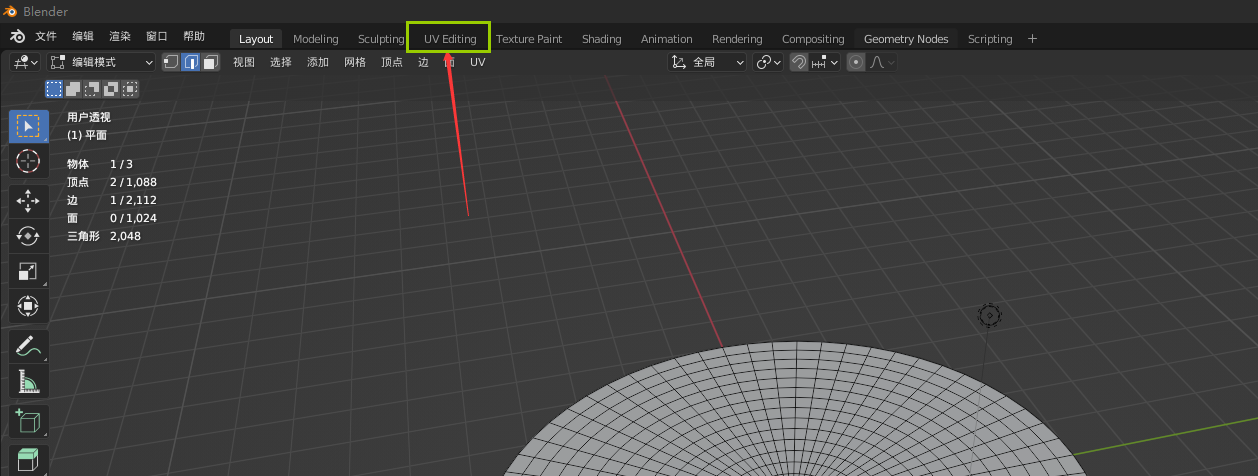Viewport: 1258px width, 476px height.
Task: Click the (1) 平面 object label
Action: 87,135
